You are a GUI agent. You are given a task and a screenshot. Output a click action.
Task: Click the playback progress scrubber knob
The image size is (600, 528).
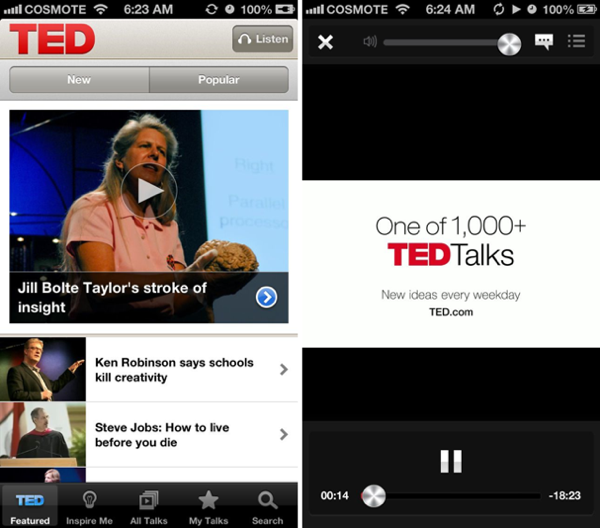coord(373,496)
